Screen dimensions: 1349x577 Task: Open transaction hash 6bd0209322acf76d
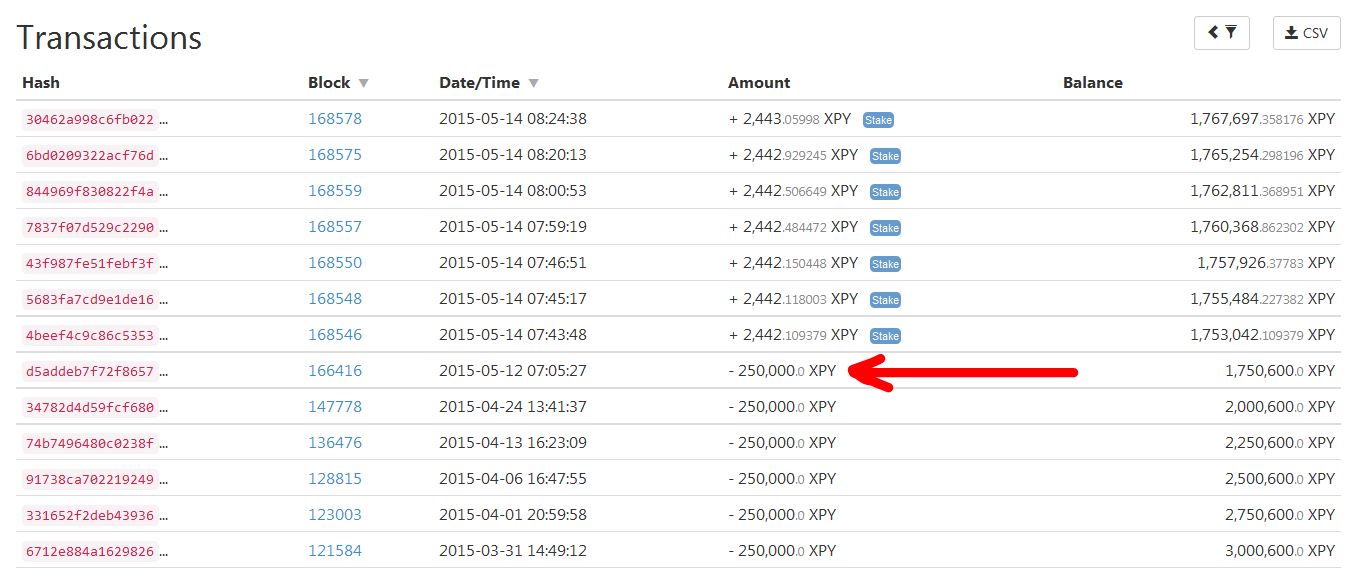click(89, 156)
